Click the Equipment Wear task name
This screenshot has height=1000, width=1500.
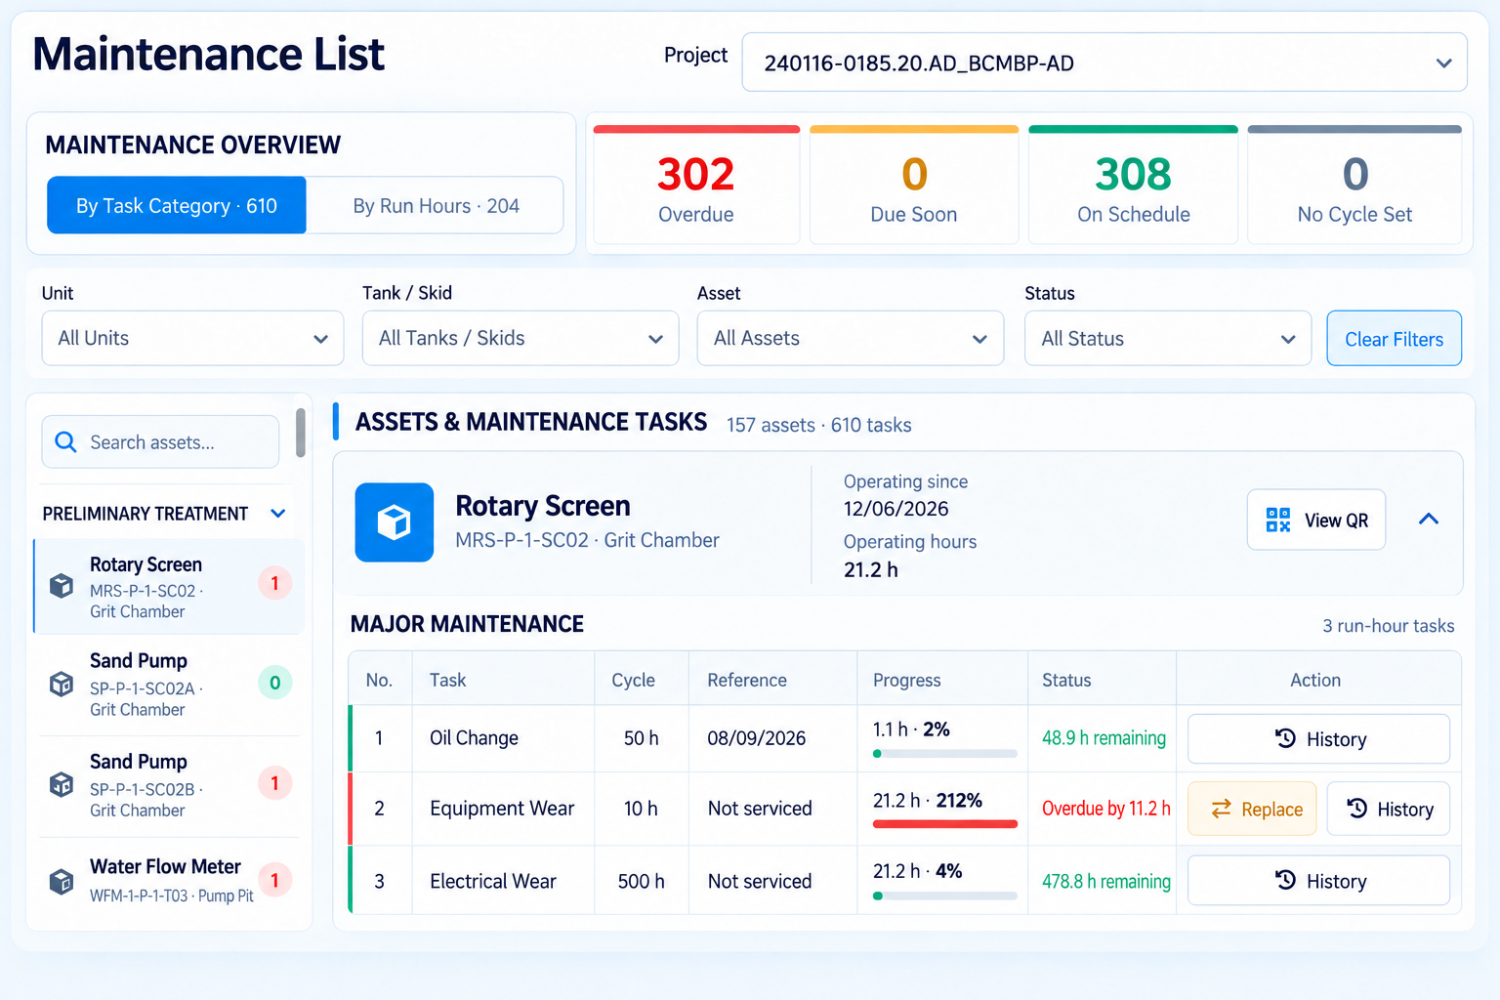click(x=502, y=808)
